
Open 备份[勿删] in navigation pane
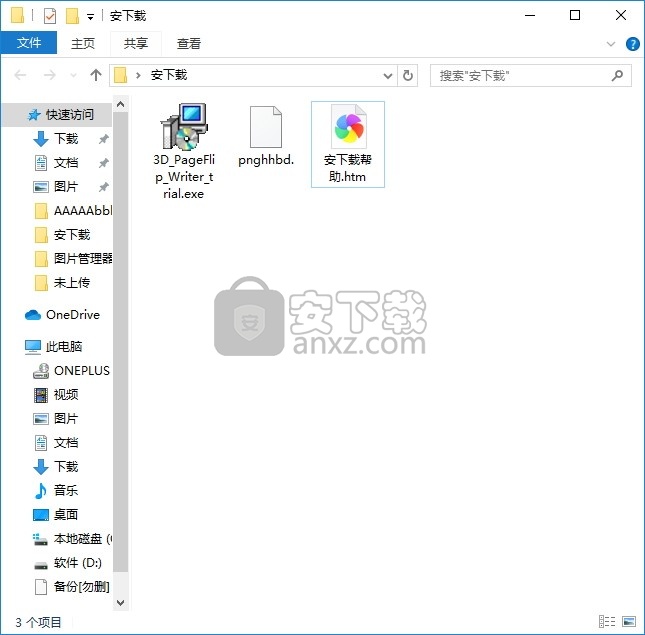(x=72, y=586)
